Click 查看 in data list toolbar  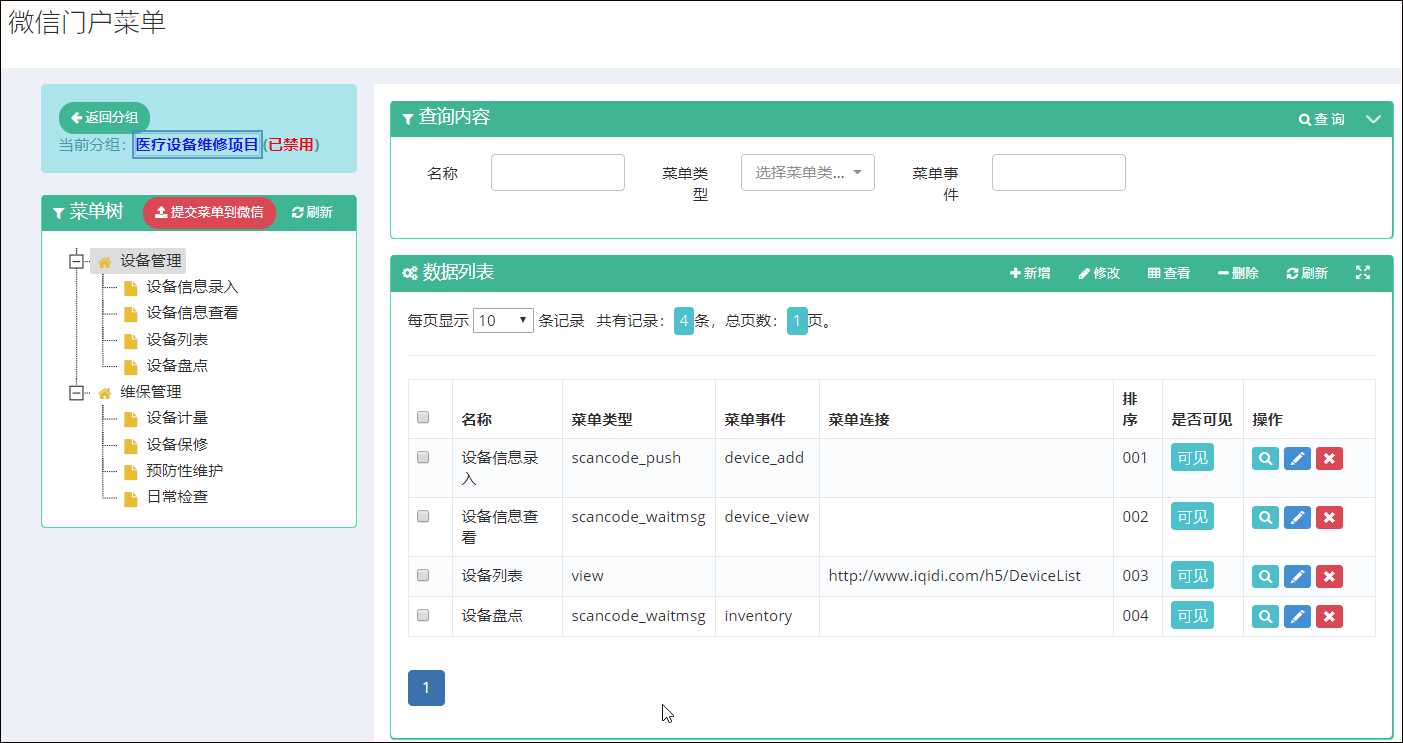click(x=1168, y=273)
